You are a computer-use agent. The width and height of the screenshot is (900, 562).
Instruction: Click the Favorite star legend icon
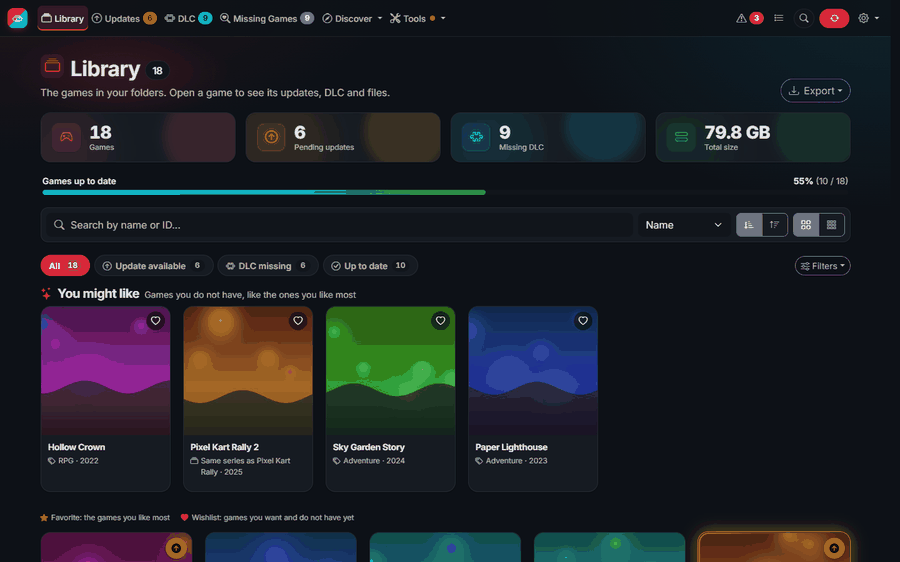coord(44,518)
